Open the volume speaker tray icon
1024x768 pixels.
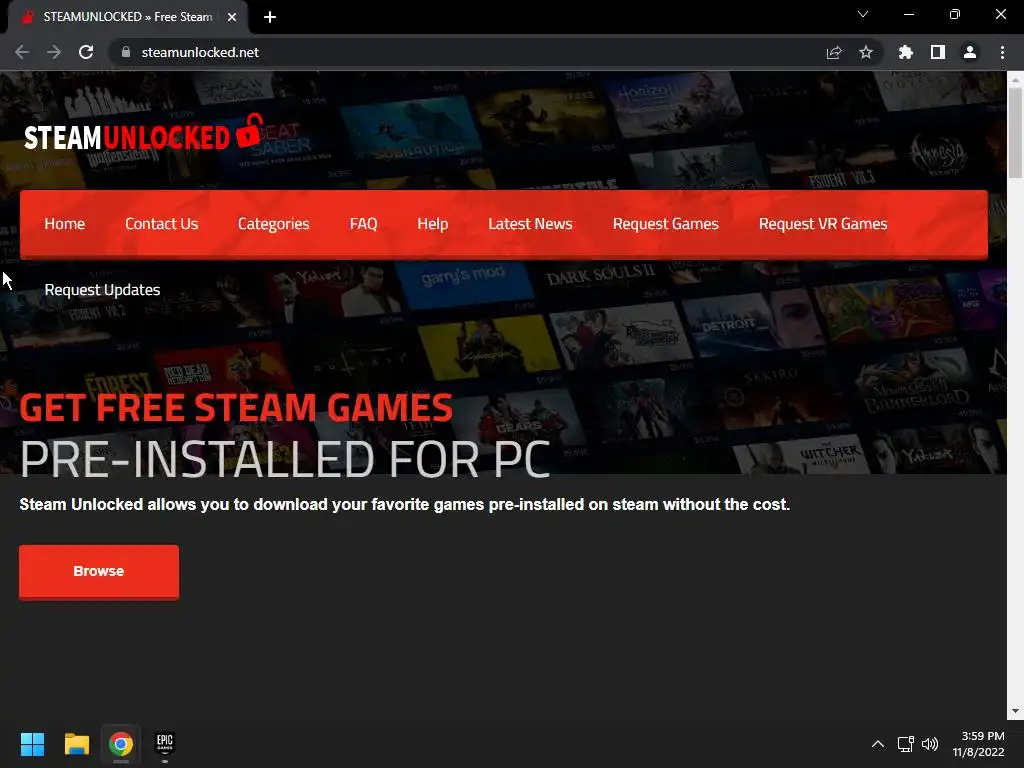click(930, 744)
